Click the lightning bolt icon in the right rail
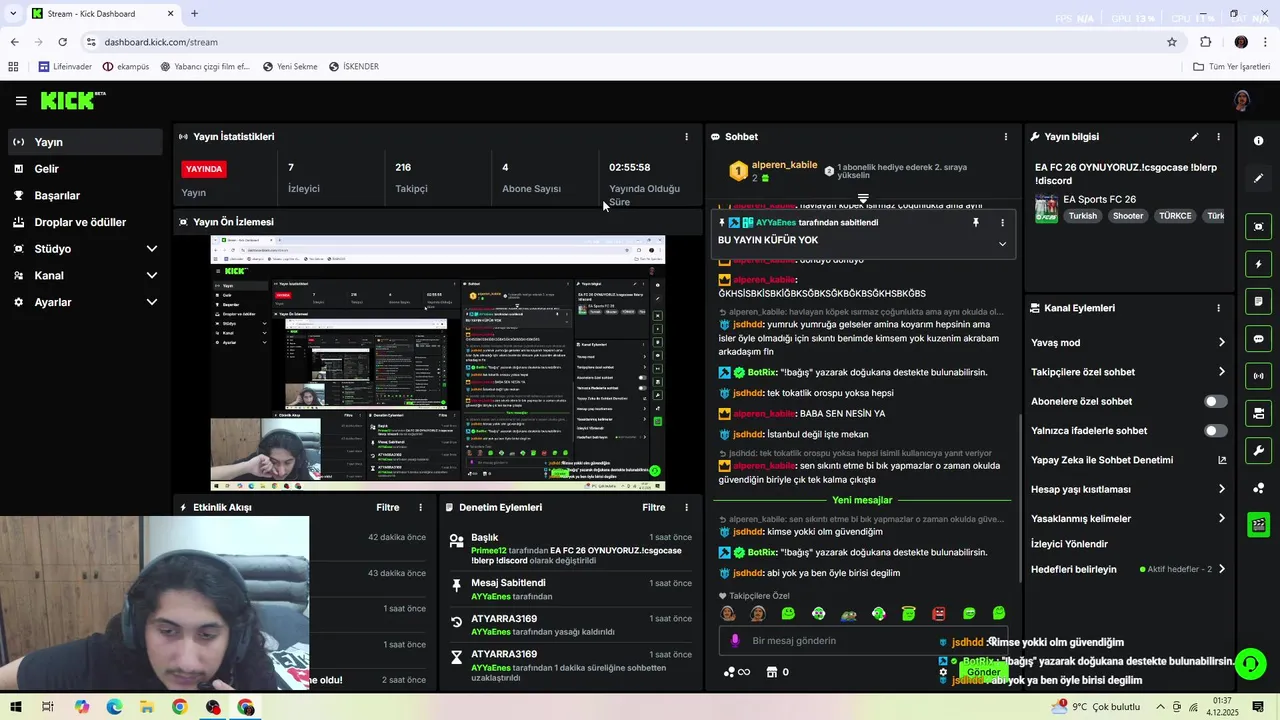 (1258, 264)
